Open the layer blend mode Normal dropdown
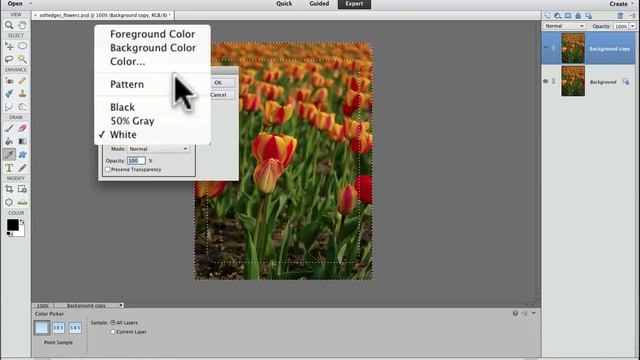 (x=564, y=26)
